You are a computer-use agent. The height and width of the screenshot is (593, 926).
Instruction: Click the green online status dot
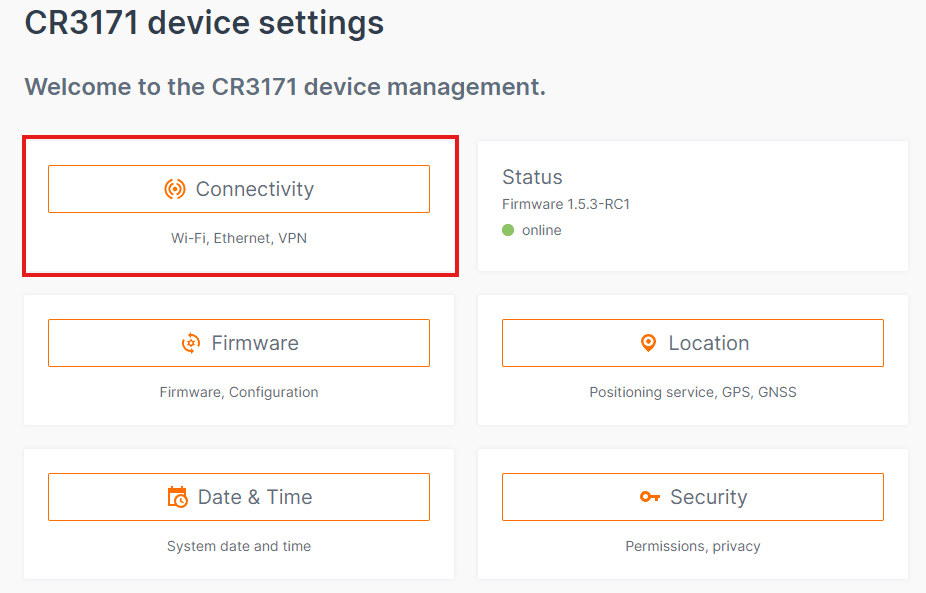tap(508, 230)
